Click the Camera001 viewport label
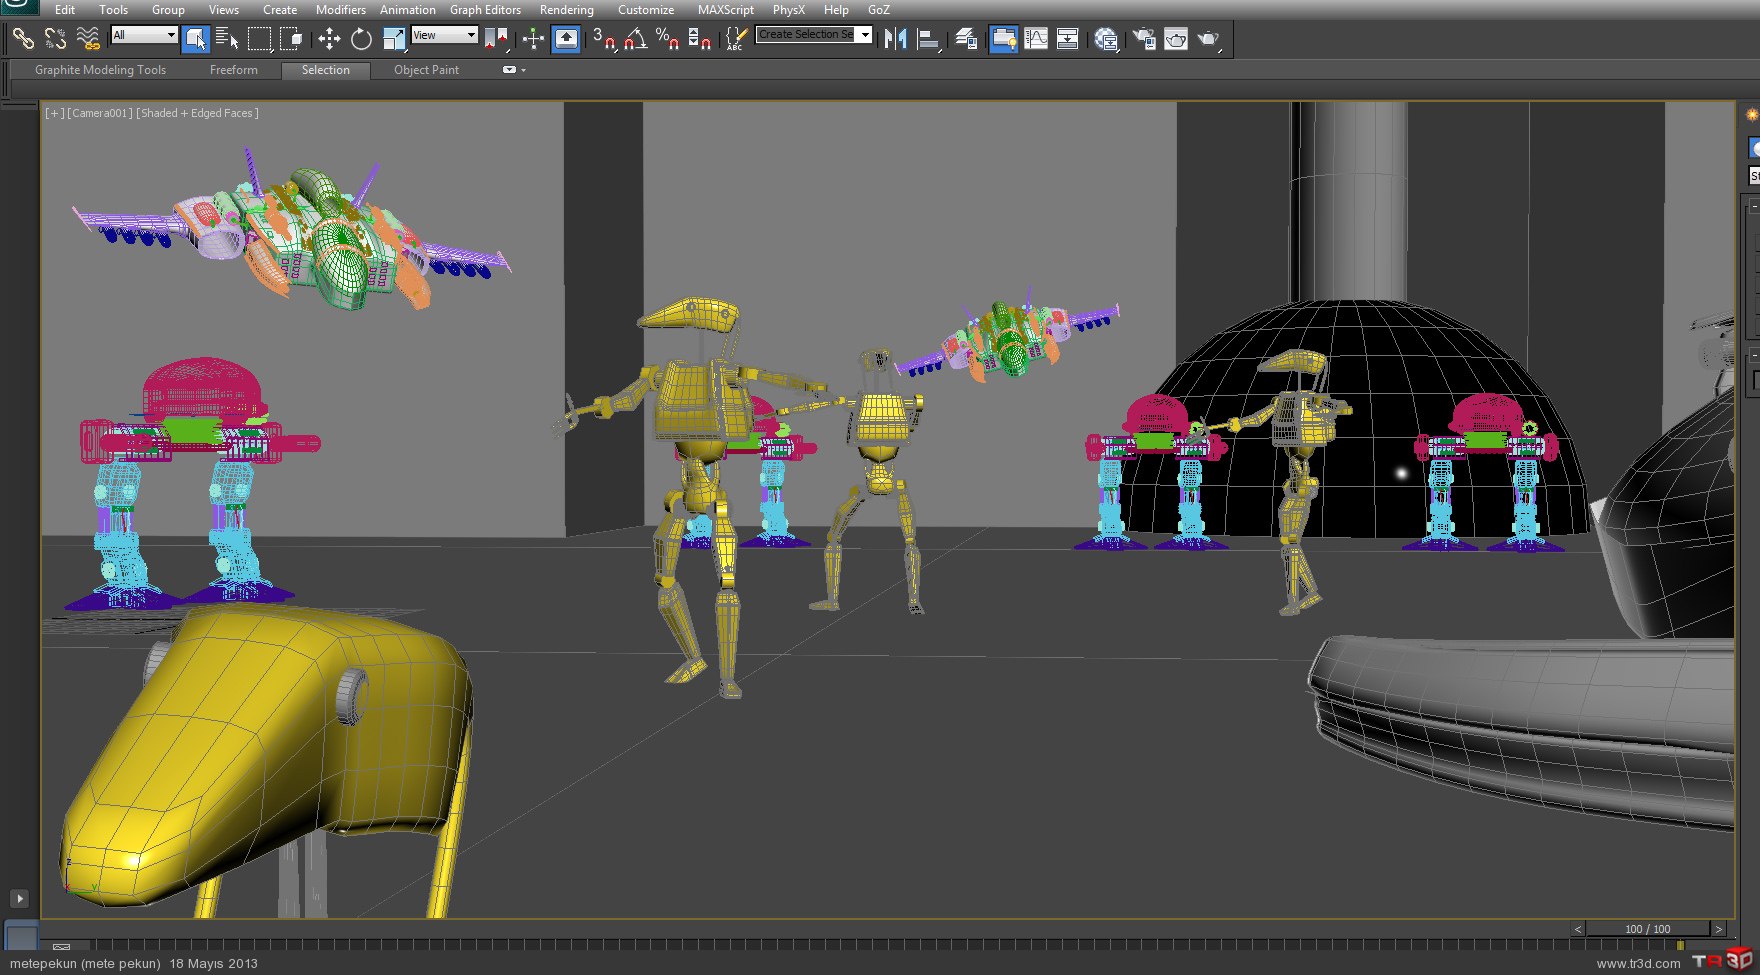The width and height of the screenshot is (1760, 975). [x=100, y=113]
